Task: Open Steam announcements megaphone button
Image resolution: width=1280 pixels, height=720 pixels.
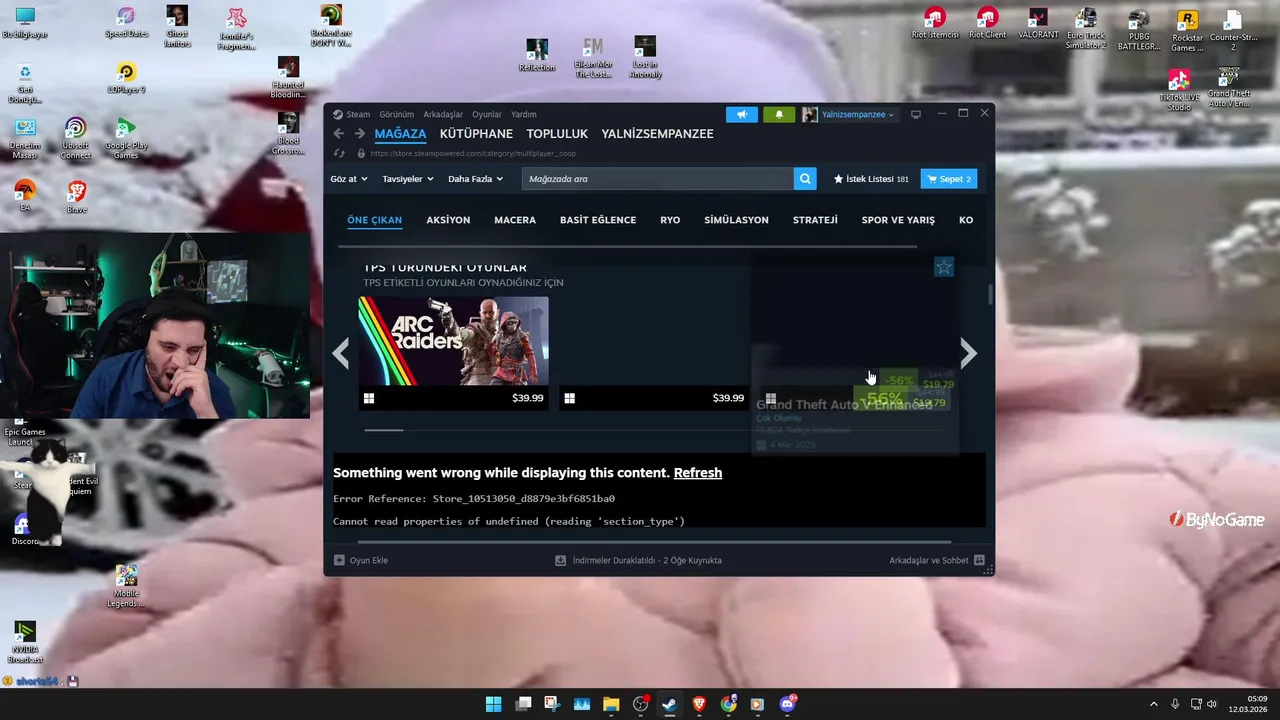Action: tap(742, 114)
